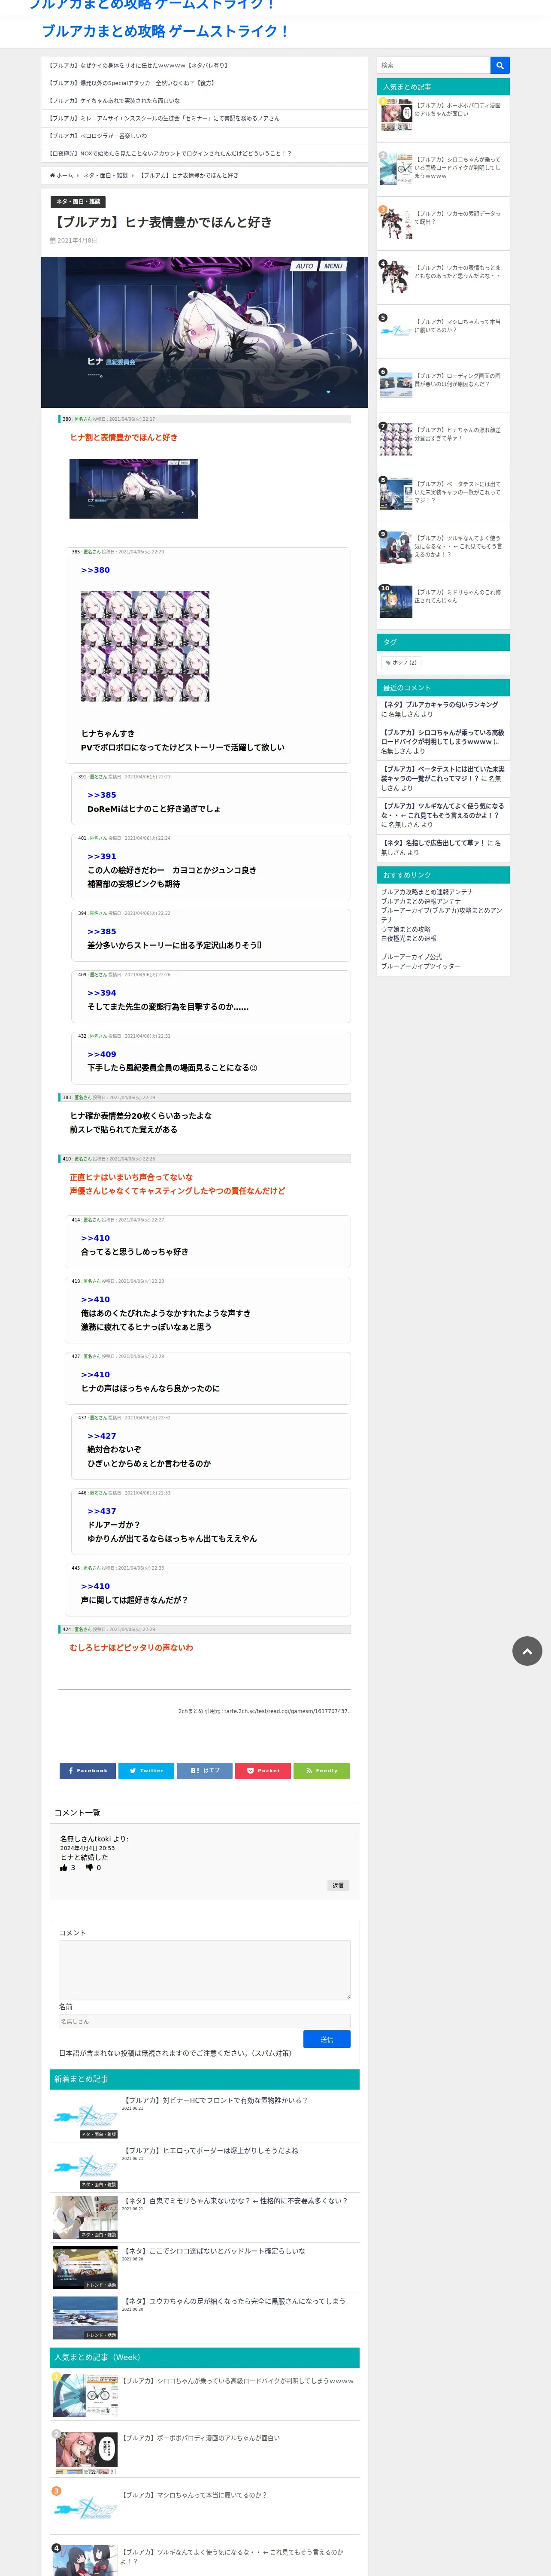Image resolution: width=551 pixels, height=2576 pixels.
Task: Click the thumbs-down icon on tkoki's comment
Action: click(89, 1867)
